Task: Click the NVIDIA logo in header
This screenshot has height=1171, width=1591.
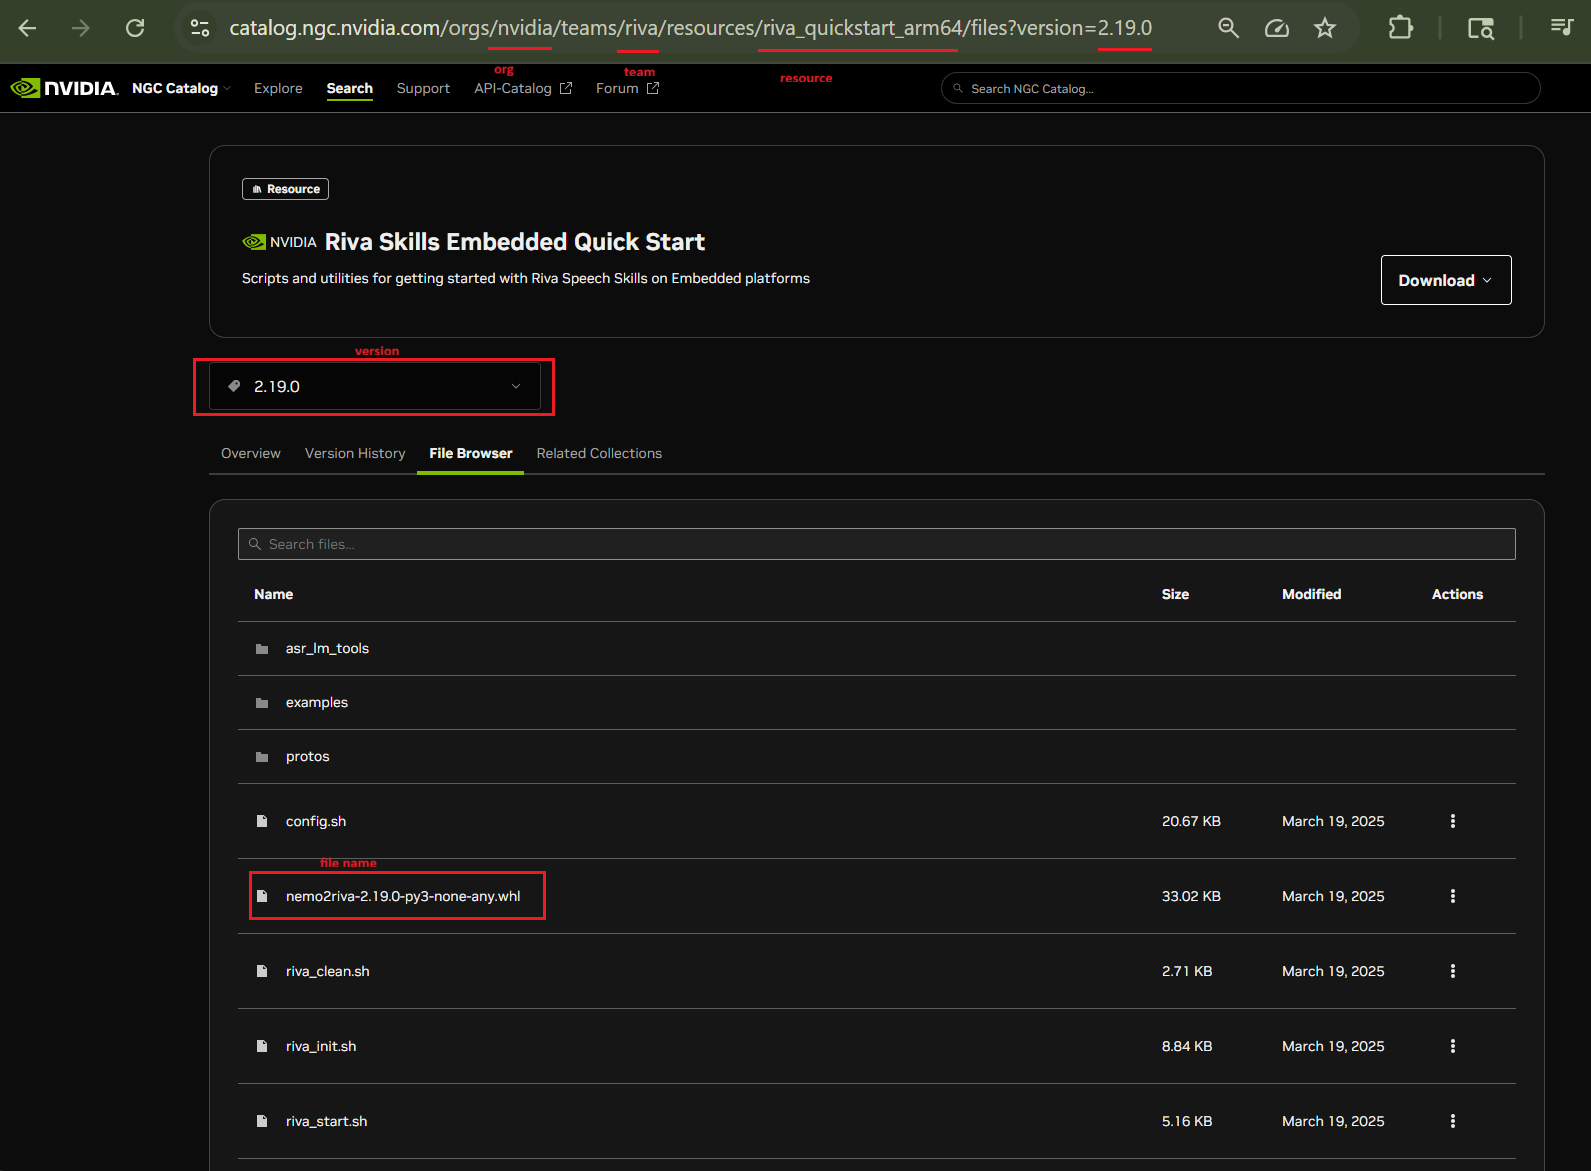Action: [64, 88]
